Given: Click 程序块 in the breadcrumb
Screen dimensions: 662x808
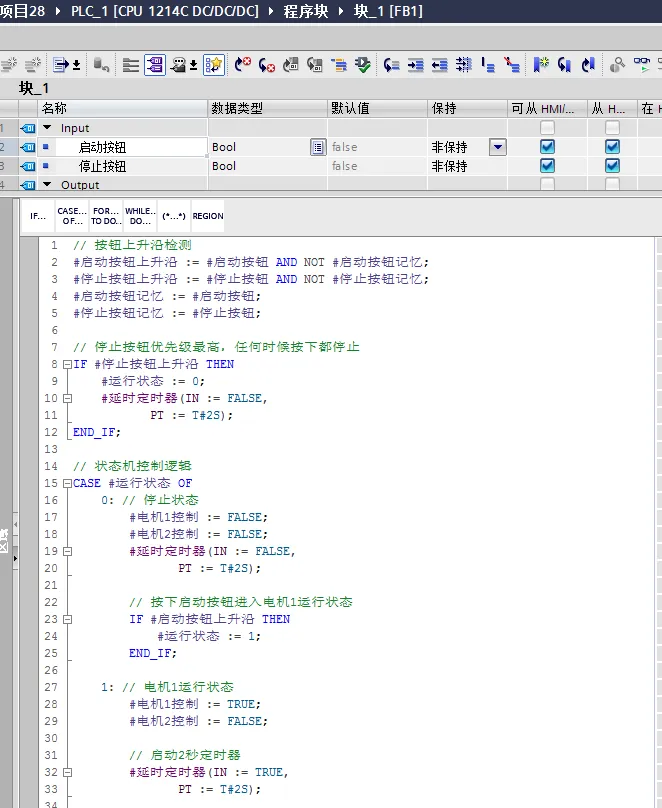Looking at the screenshot, I should (305, 11).
